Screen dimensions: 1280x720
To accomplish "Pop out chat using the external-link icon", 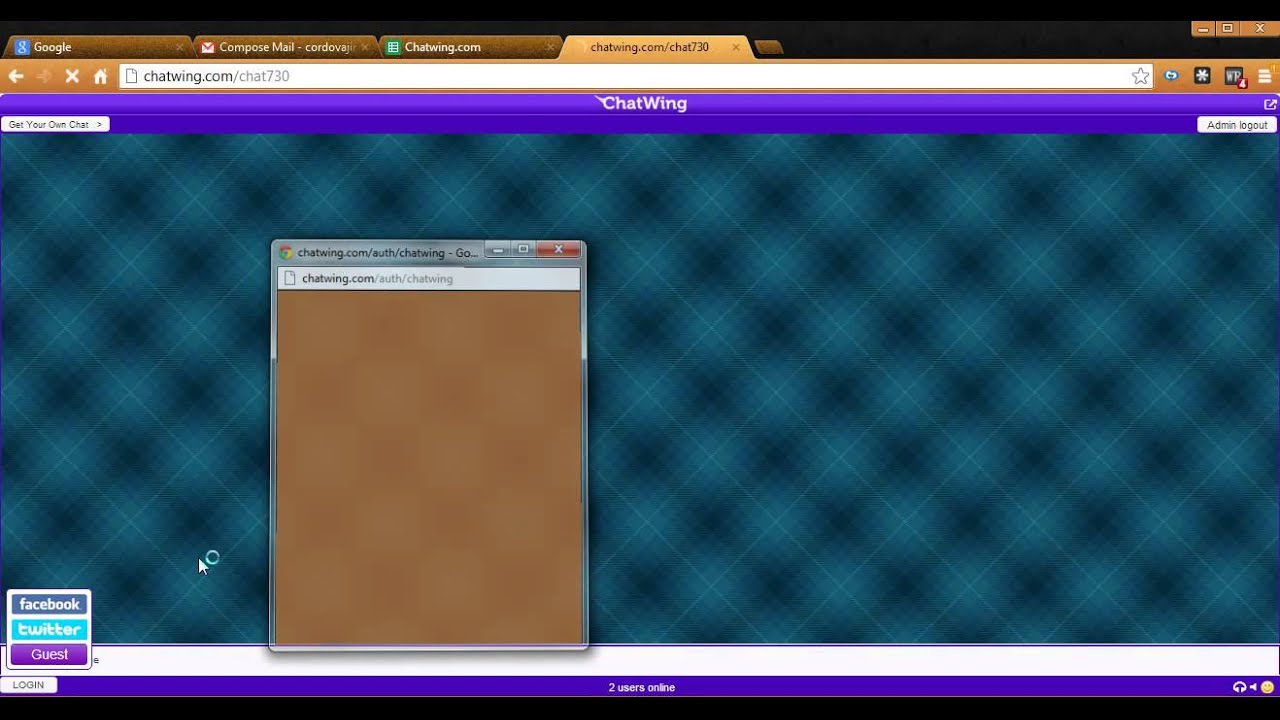I will [1270, 104].
